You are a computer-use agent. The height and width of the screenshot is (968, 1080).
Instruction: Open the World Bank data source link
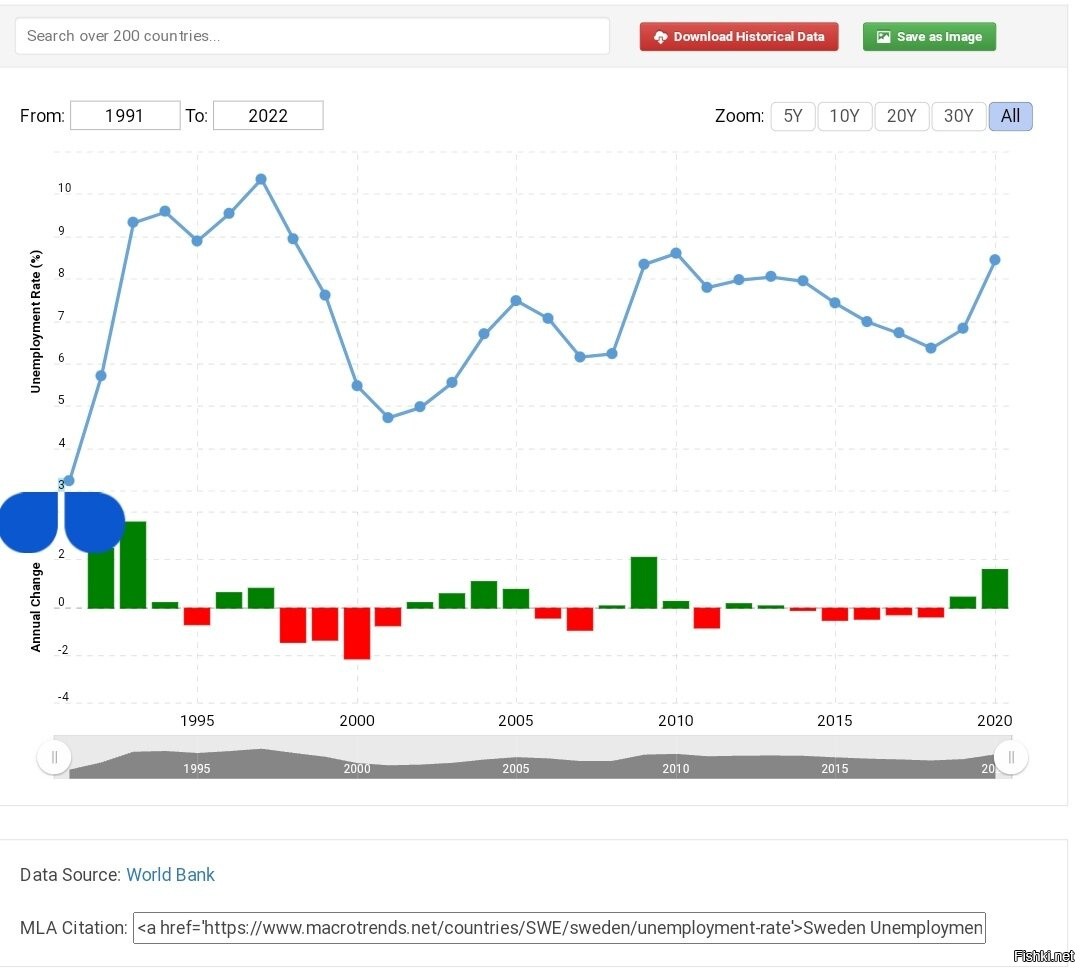(x=170, y=875)
